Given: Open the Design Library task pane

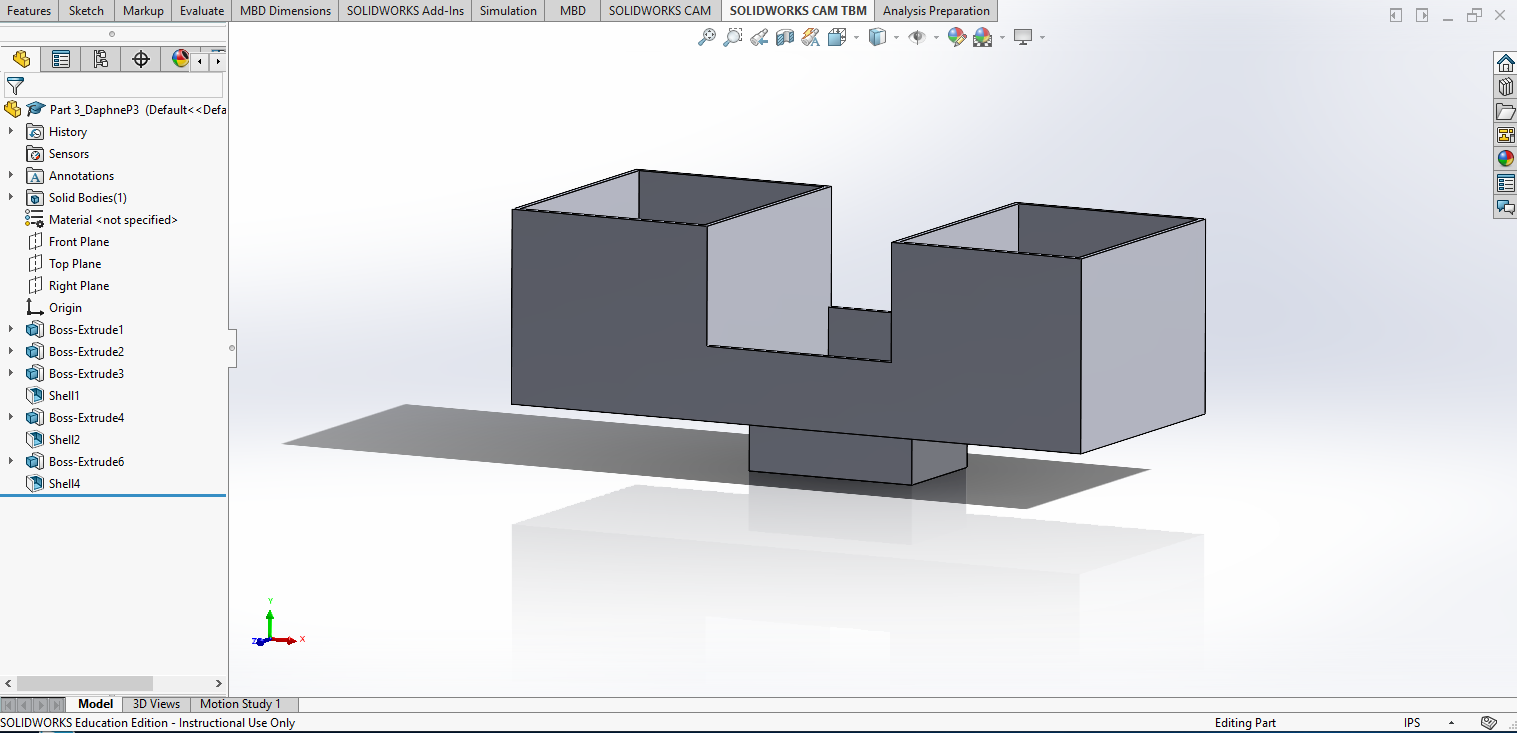Looking at the screenshot, I should click(x=1505, y=87).
